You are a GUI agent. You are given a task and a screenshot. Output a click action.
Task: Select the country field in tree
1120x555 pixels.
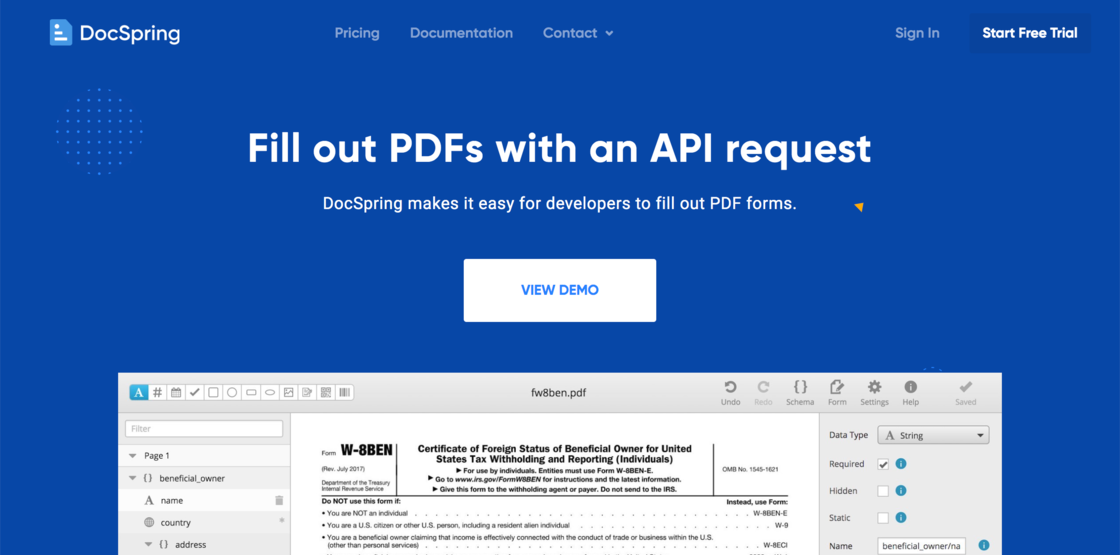point(204,523)
